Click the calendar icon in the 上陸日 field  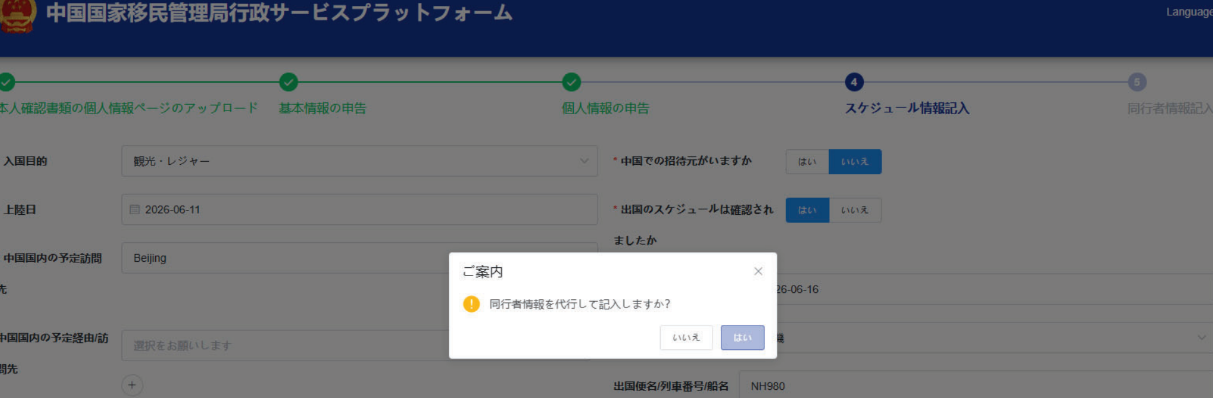135,210
